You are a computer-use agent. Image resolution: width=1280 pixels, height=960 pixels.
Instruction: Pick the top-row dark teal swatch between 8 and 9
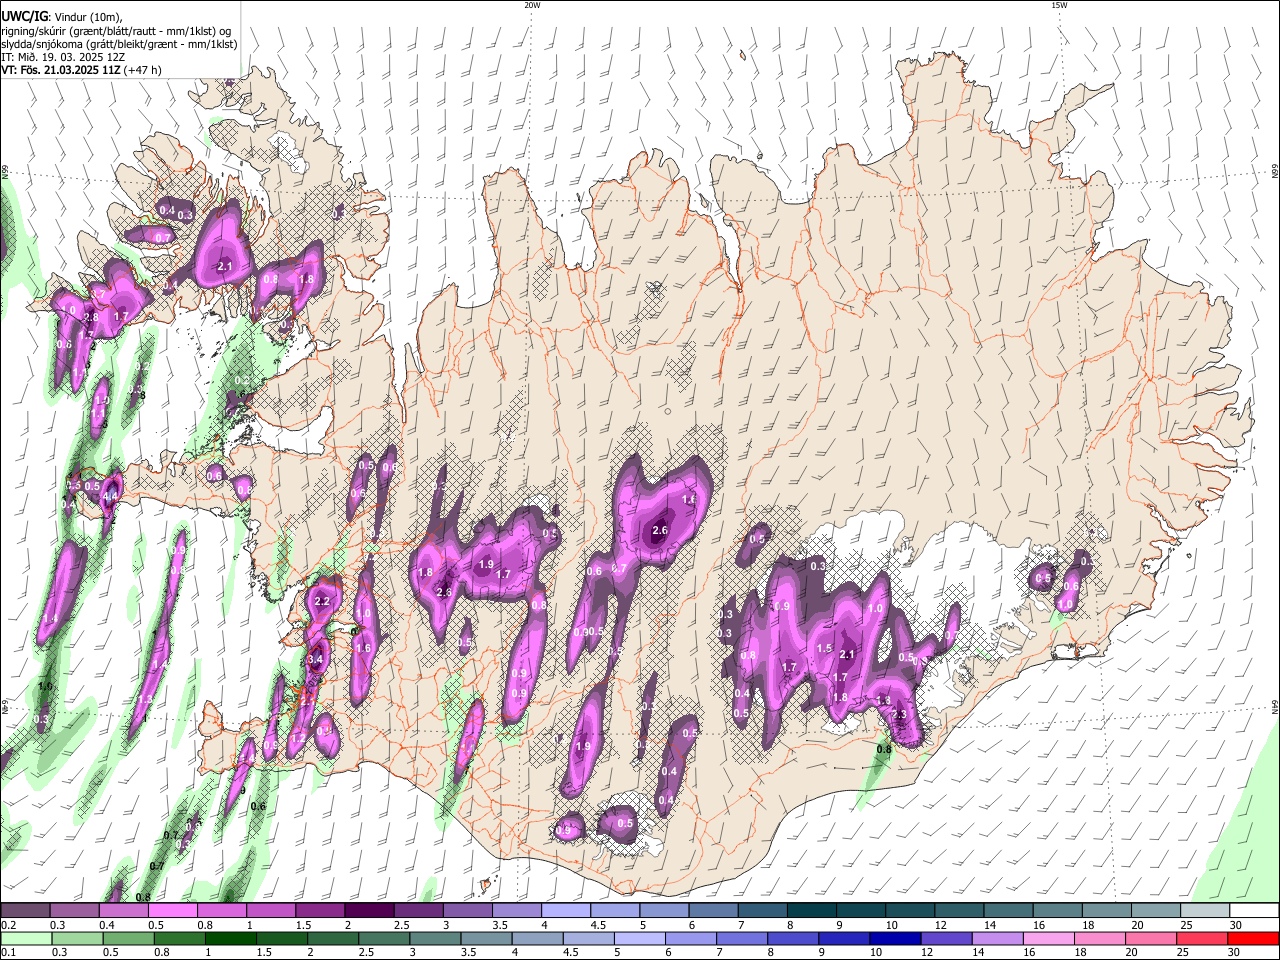click(811, 911)
